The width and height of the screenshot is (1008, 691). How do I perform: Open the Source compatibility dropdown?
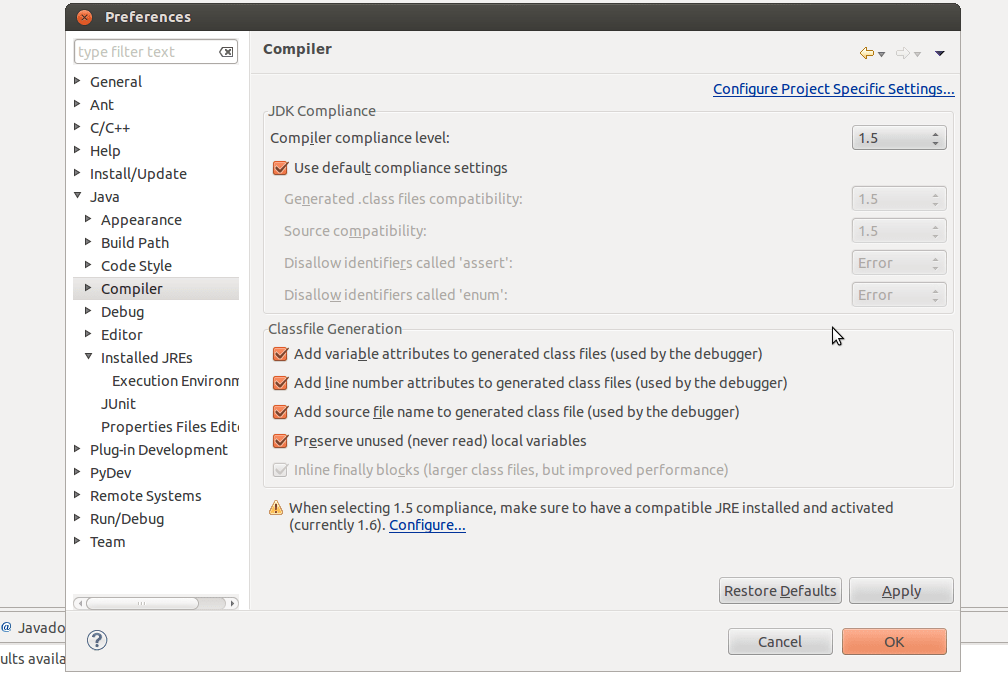(x=899, y=231)
